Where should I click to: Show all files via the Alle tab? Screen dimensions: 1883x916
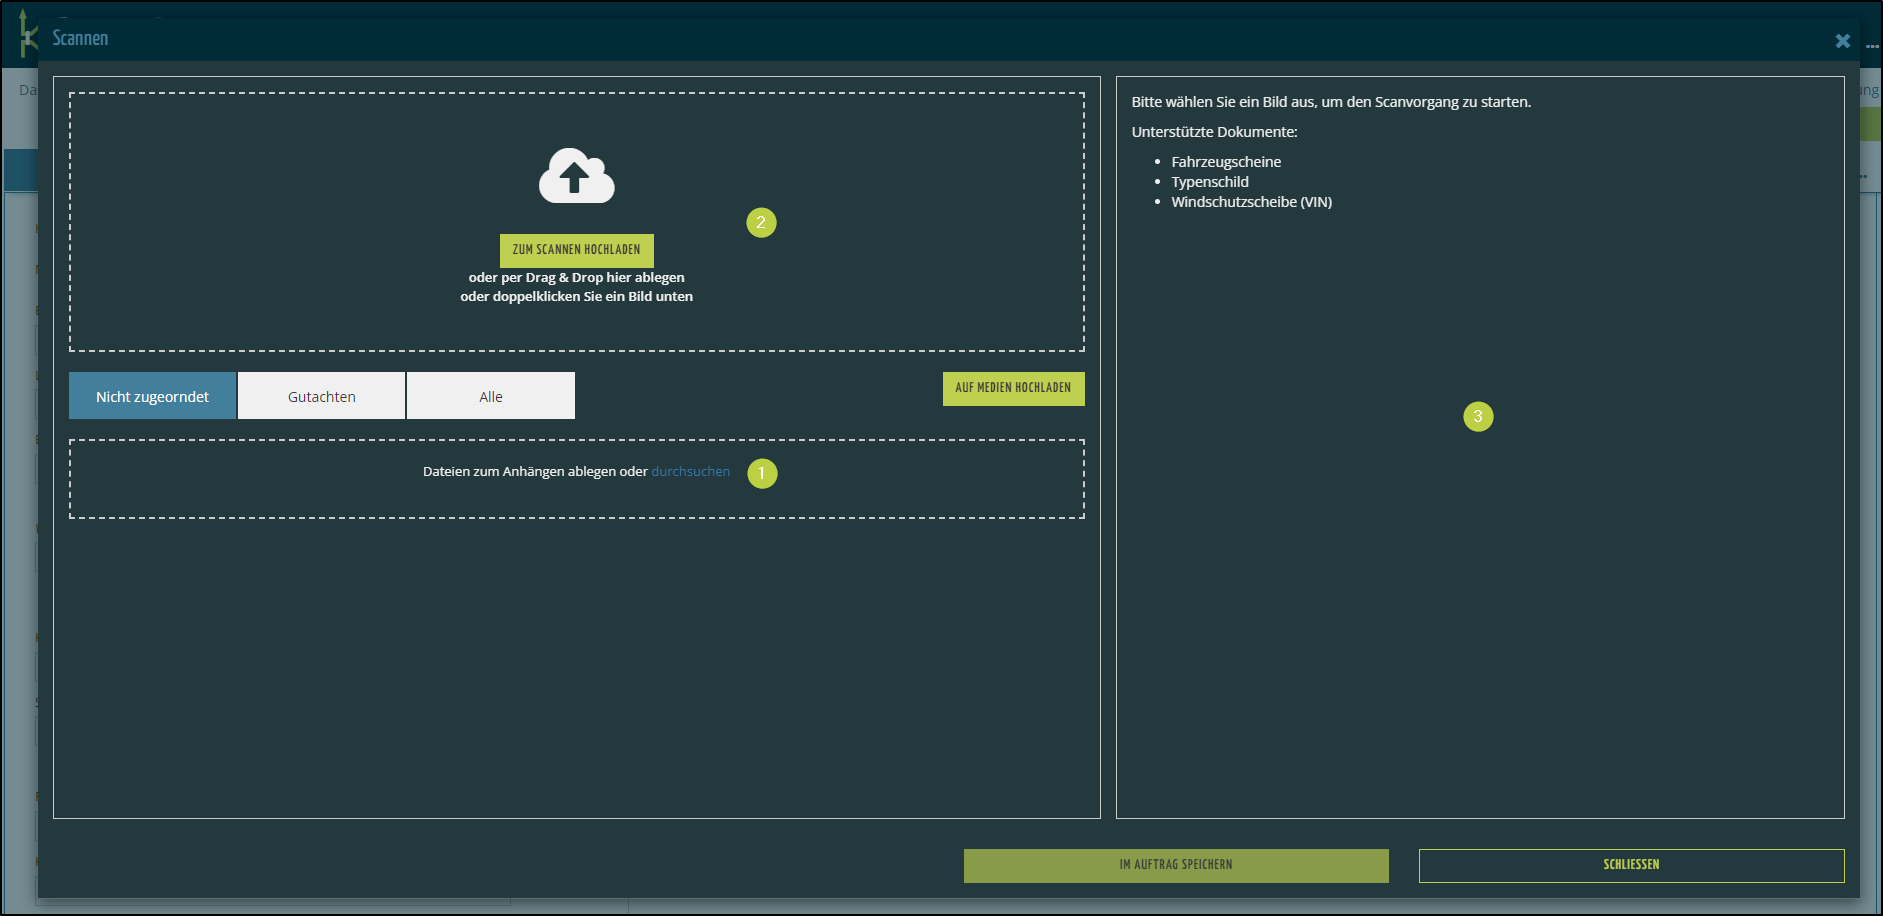click(490, 397)
